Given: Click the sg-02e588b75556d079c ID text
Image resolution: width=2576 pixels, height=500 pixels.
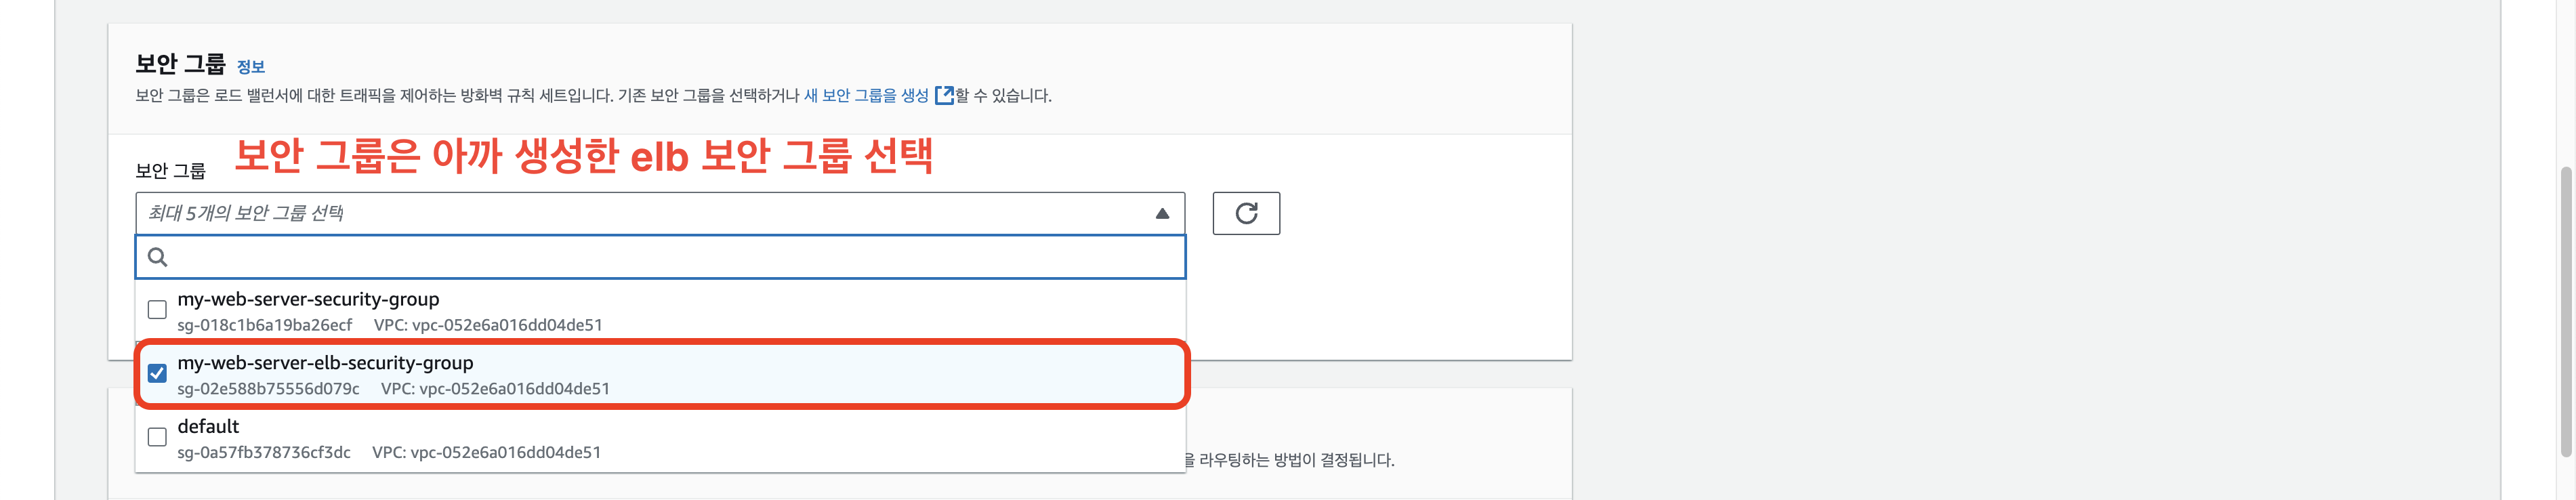Looking at the screenshot, I should pos(268,389).
